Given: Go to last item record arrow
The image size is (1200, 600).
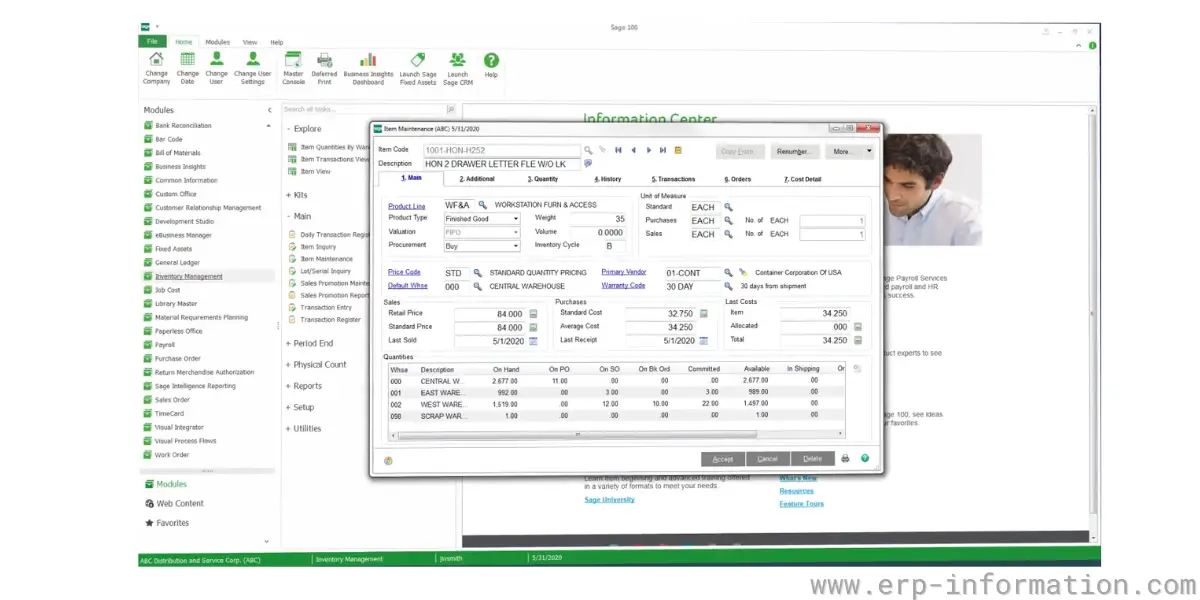Looking at the screenshot, I should tap(663, 150).
